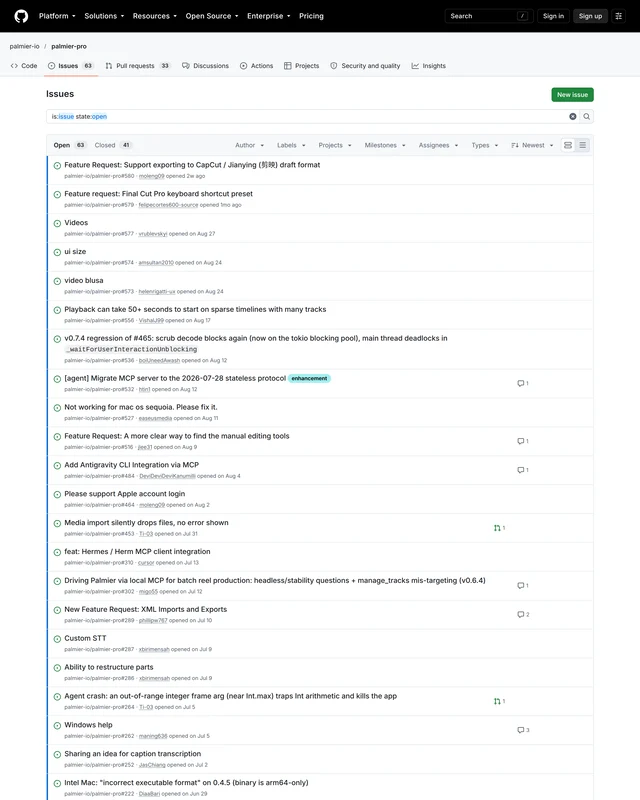This screenshot has width=640, height=800.
Task: Expand the Author filter dropdown
Action: click(250, 145)
